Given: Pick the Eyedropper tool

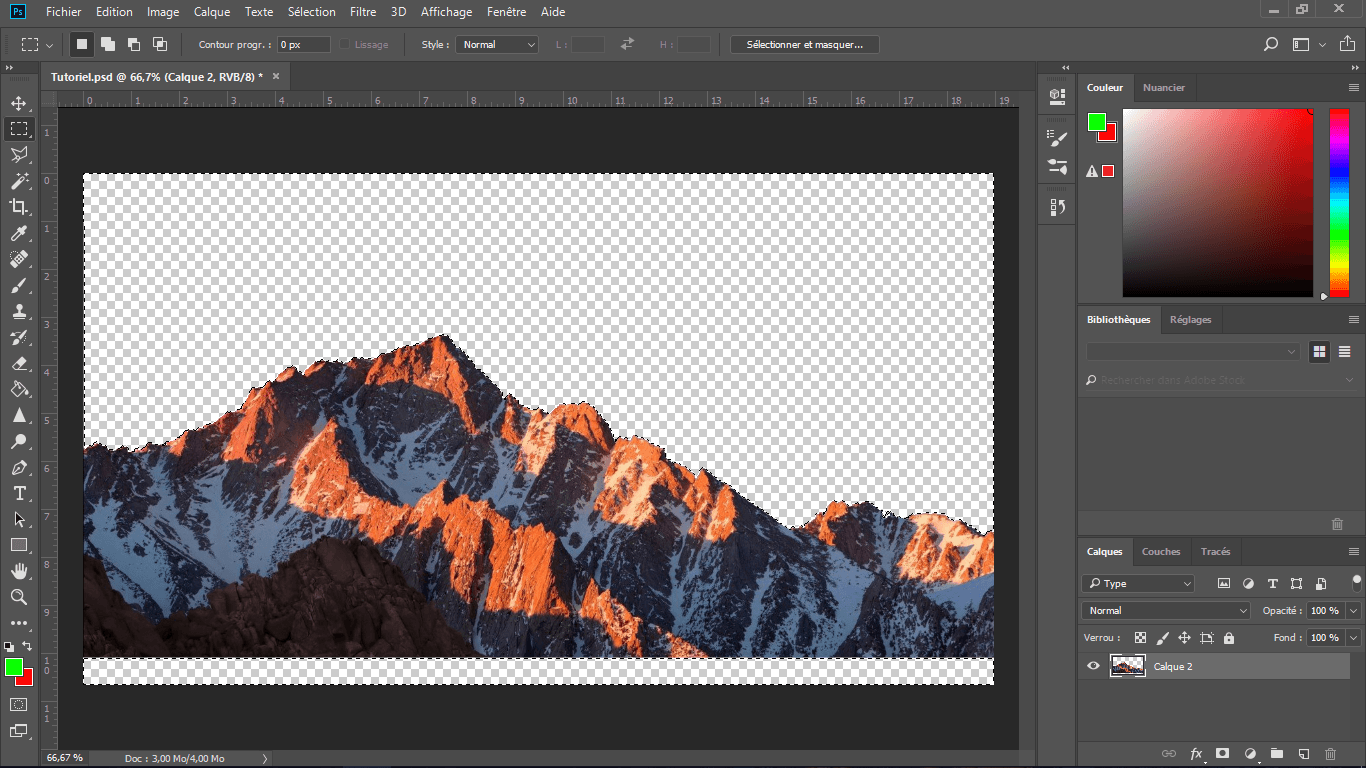Looking at the screenshot, I should [x=19, y=233].
